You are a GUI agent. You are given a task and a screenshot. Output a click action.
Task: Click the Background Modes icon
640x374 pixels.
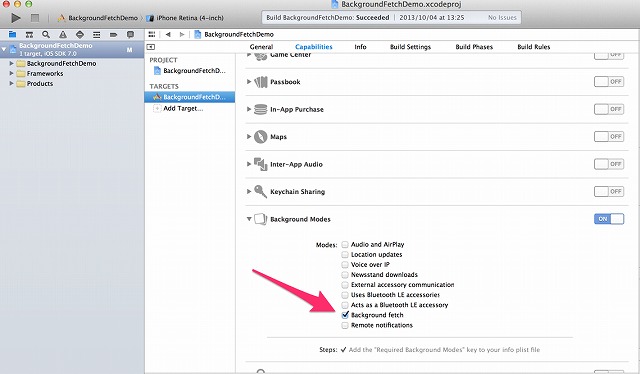point(260,219)
